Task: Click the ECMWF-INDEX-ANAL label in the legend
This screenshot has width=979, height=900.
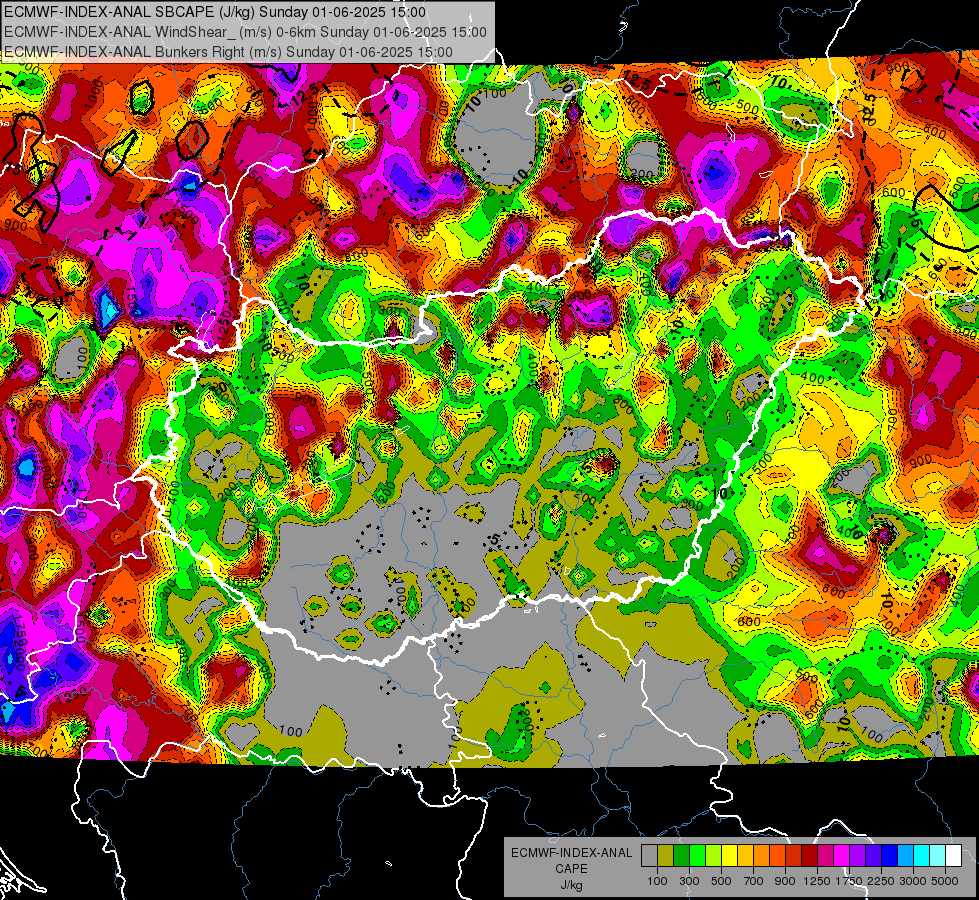Action: 571,853
